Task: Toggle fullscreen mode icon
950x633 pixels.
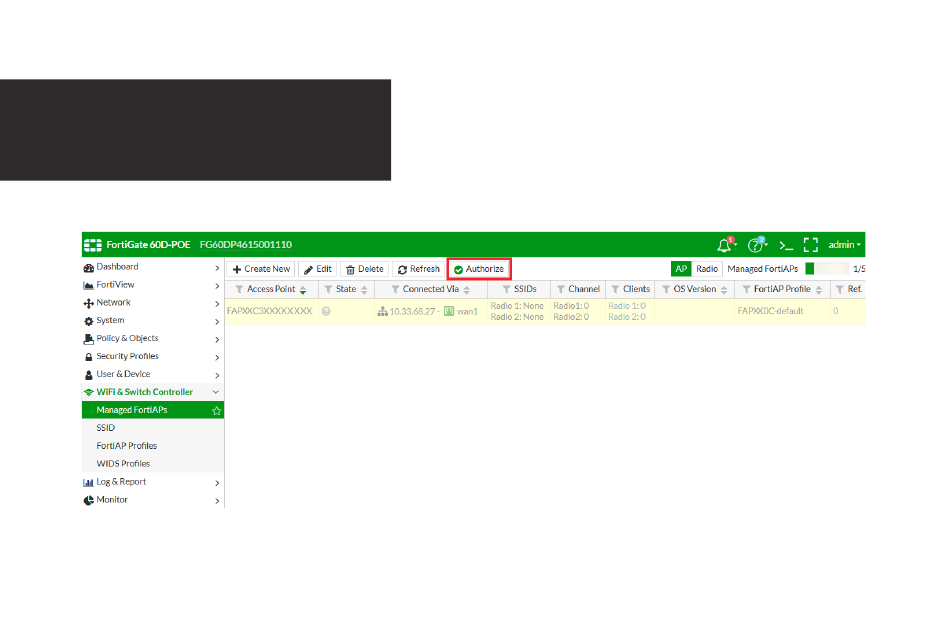Action: [x=811, y=245]
